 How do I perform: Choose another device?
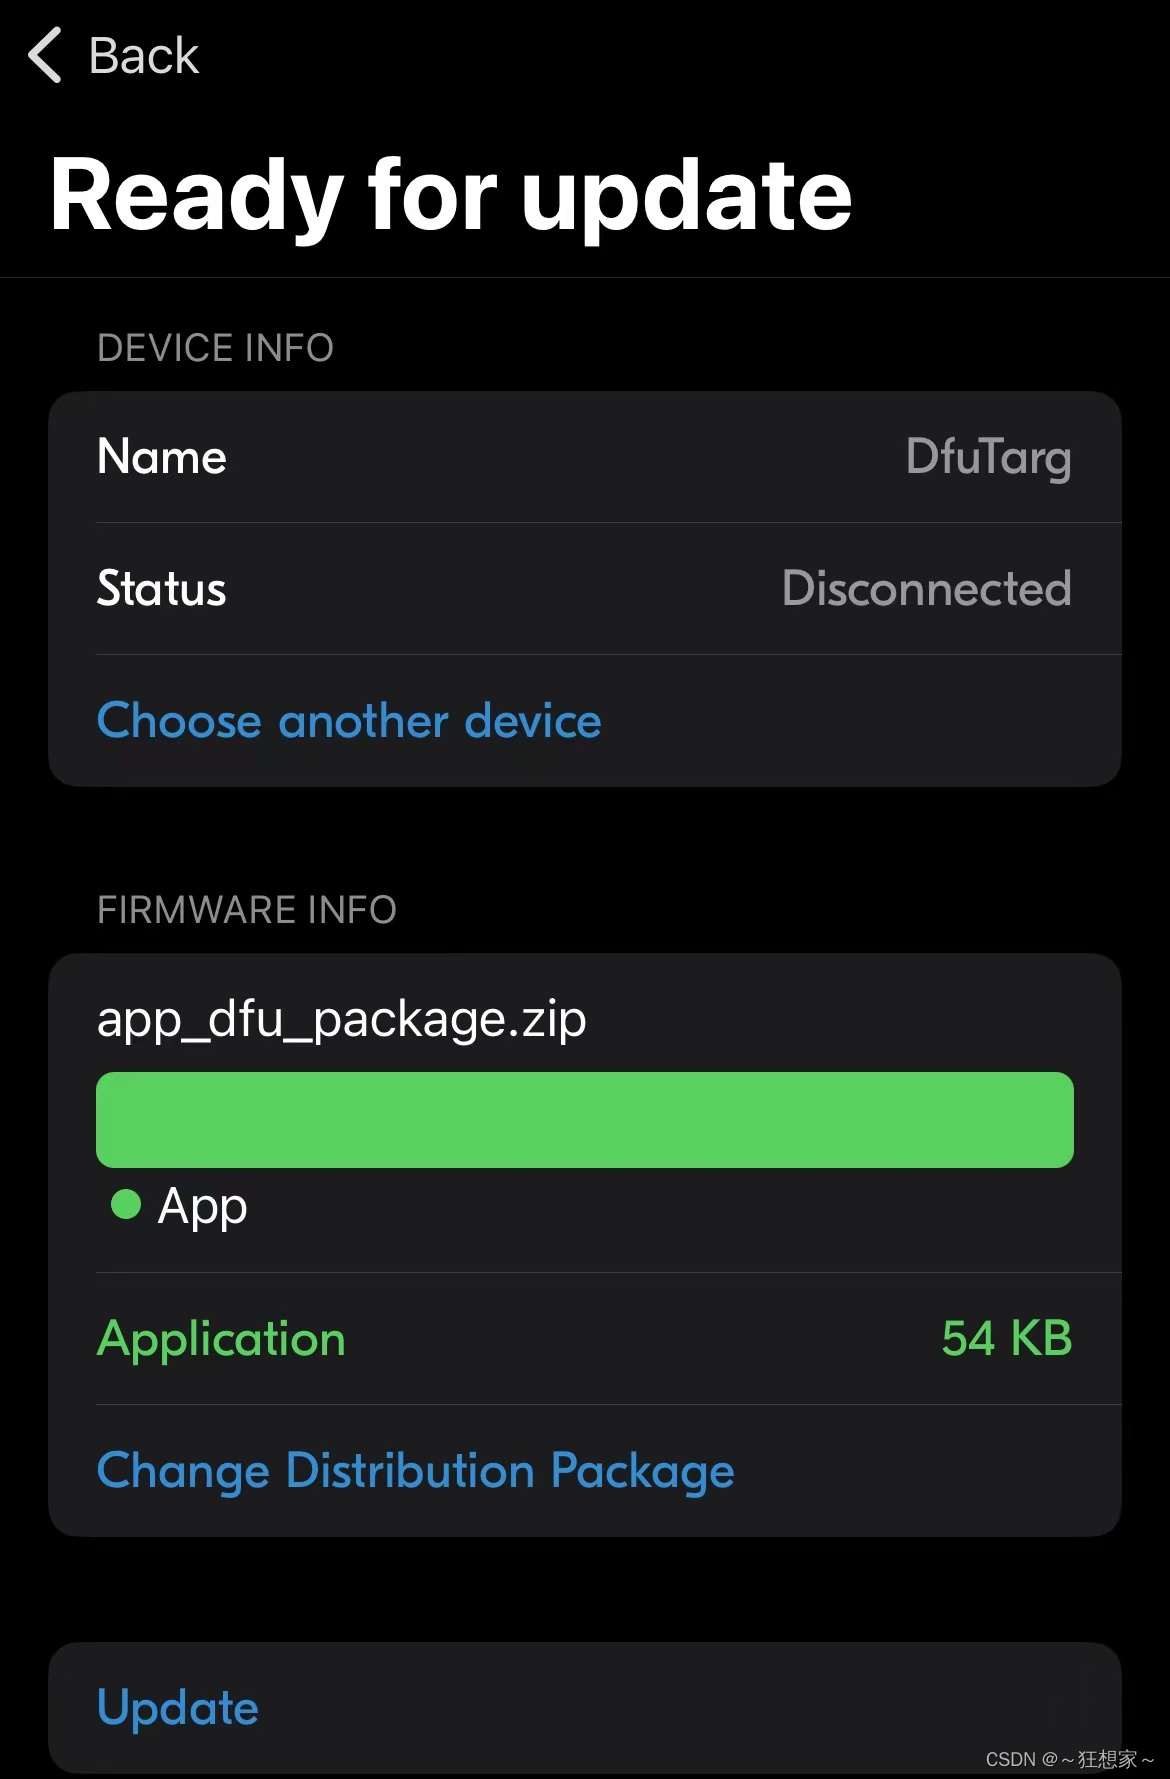pyautogui.click(x=349, y=721)
